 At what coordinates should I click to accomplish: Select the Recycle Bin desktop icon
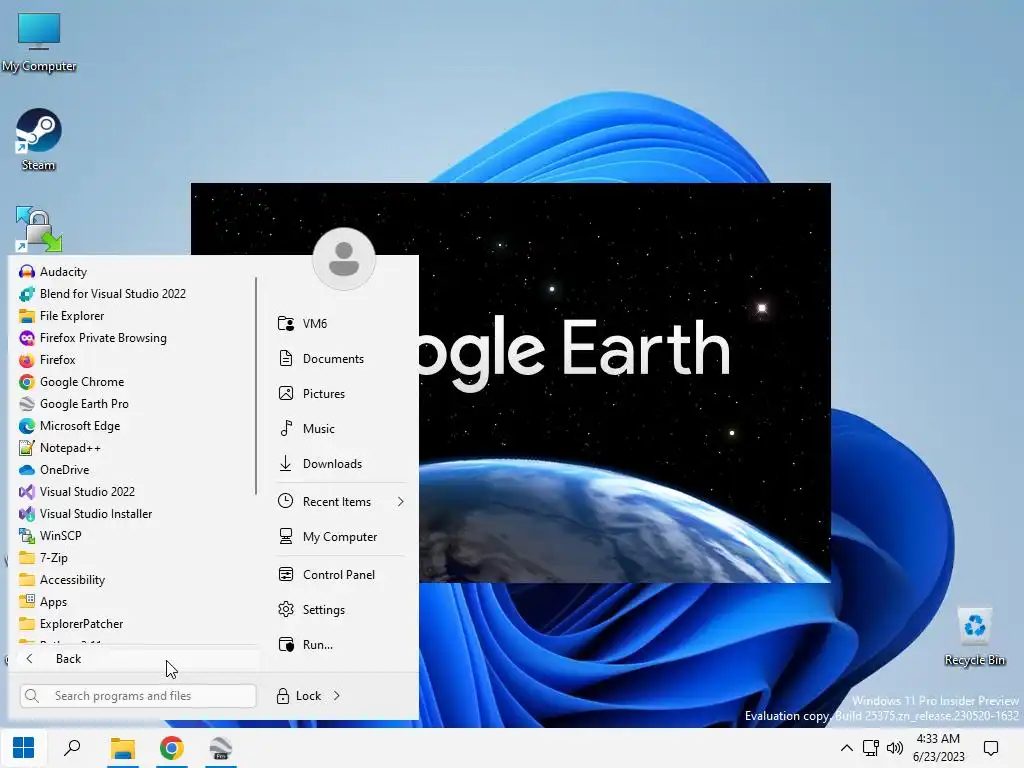tap(974, 637)
